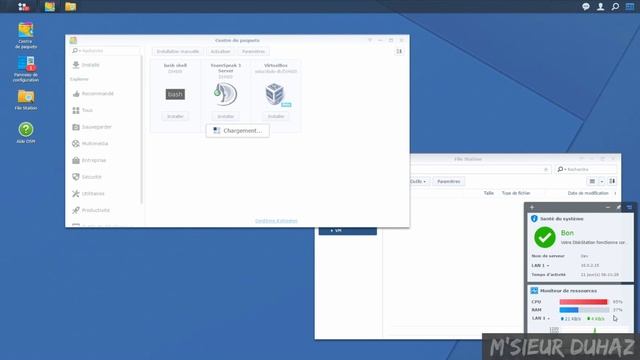
Task: Install the VirtualBox package
Action: point(276,116)
